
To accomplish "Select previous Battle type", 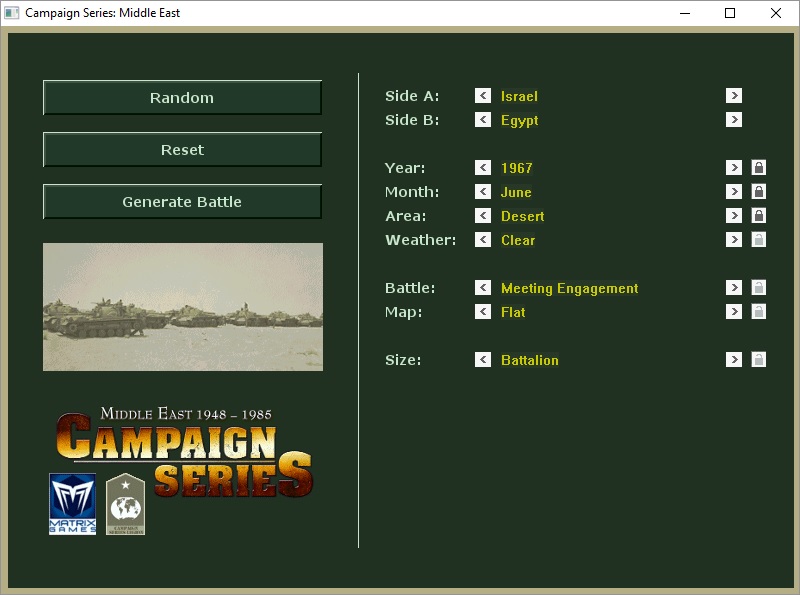I will point(483,287).
